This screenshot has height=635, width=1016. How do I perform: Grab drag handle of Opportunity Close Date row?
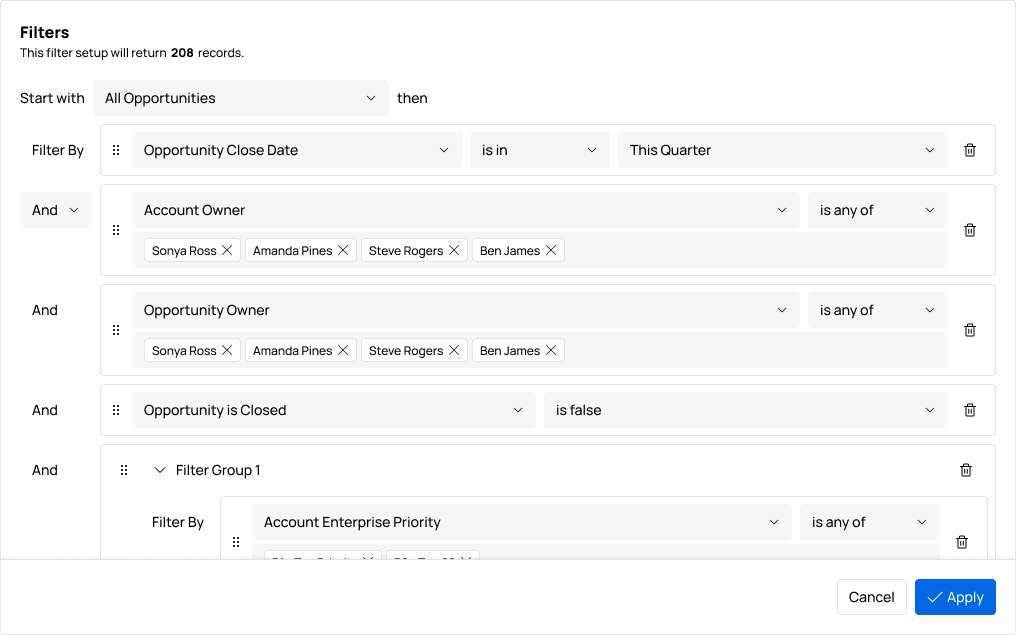(116, 150)
